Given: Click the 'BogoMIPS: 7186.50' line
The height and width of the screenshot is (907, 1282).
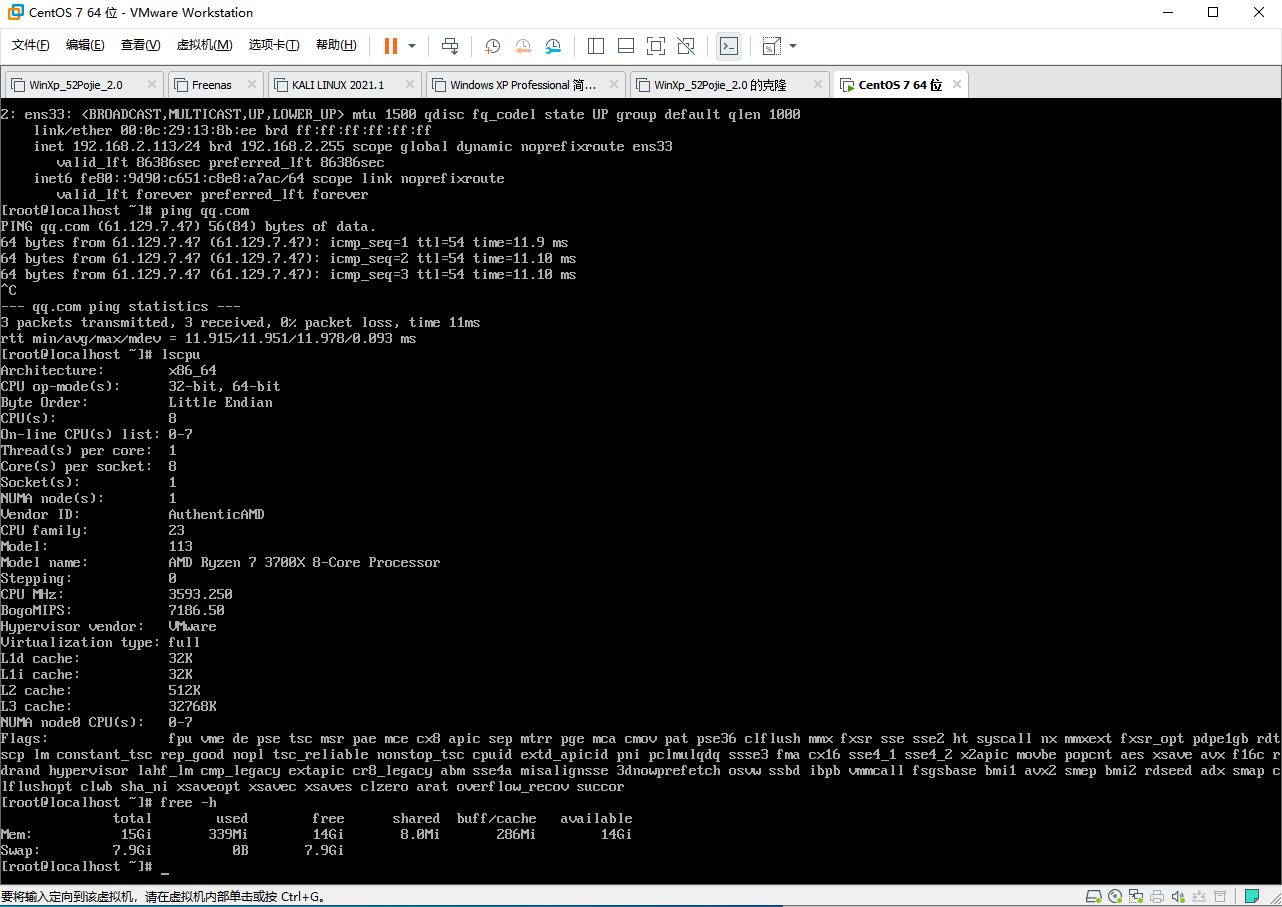Looking at the screenshot, I should [x=112, y=611].
